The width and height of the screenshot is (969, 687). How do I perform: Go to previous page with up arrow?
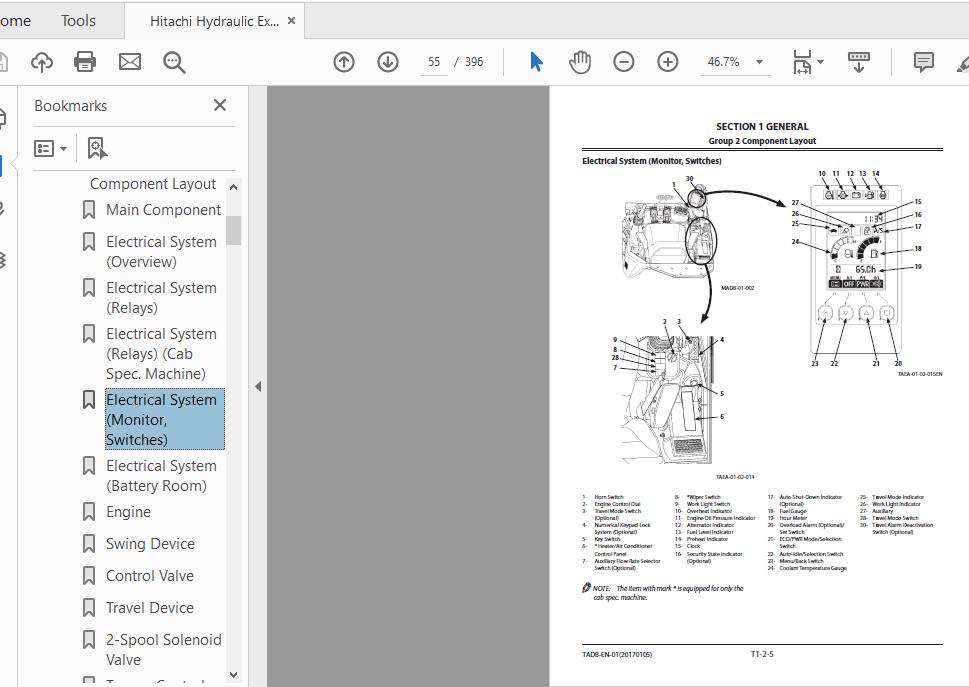(x=344, y=62)
